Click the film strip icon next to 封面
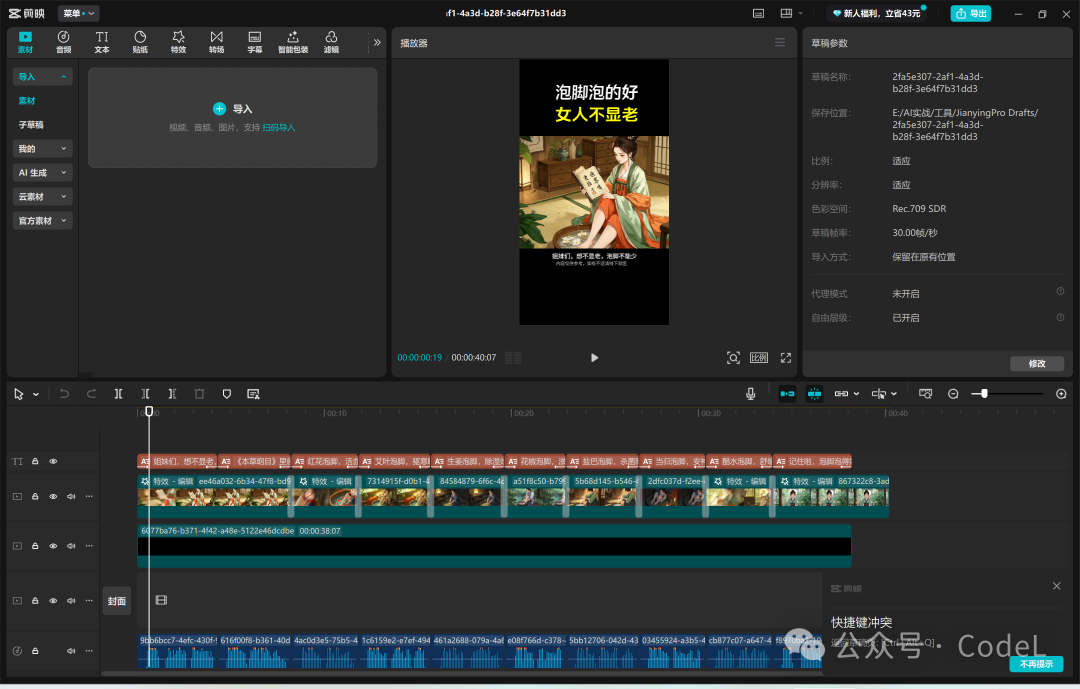The width and height of the screenshot is (1080, 689). [161, 600]
